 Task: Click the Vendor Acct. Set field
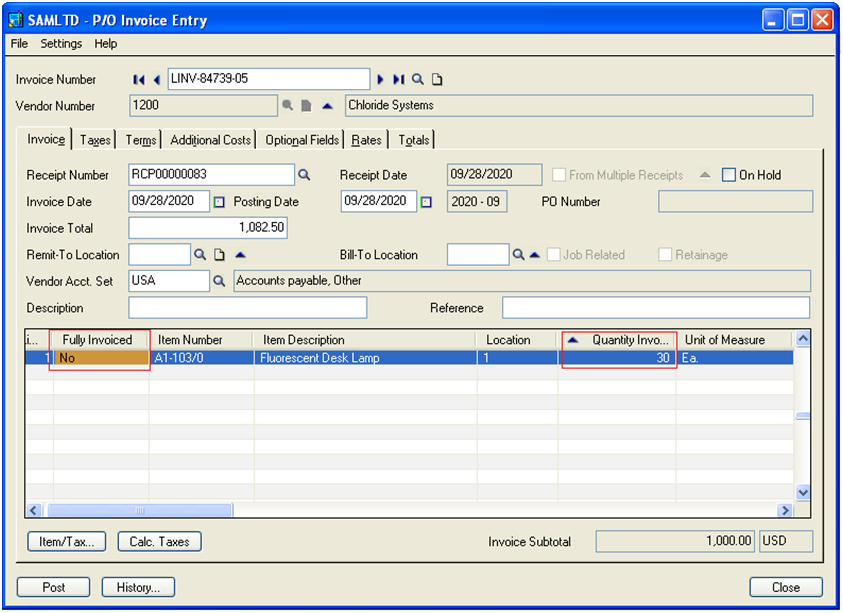[x=169, y=281]
